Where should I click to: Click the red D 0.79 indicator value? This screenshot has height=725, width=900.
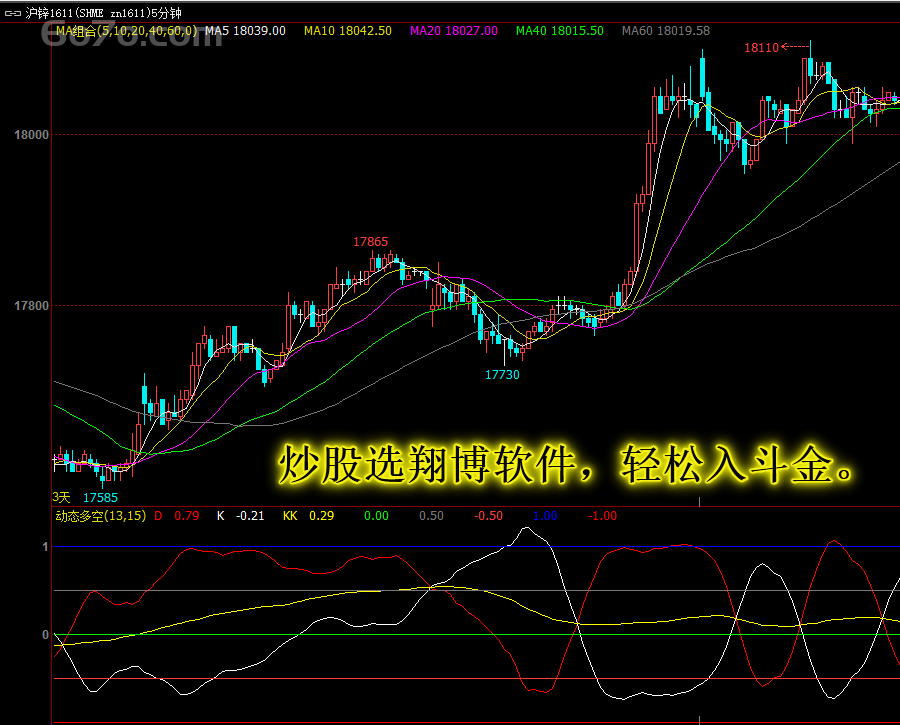176,516
